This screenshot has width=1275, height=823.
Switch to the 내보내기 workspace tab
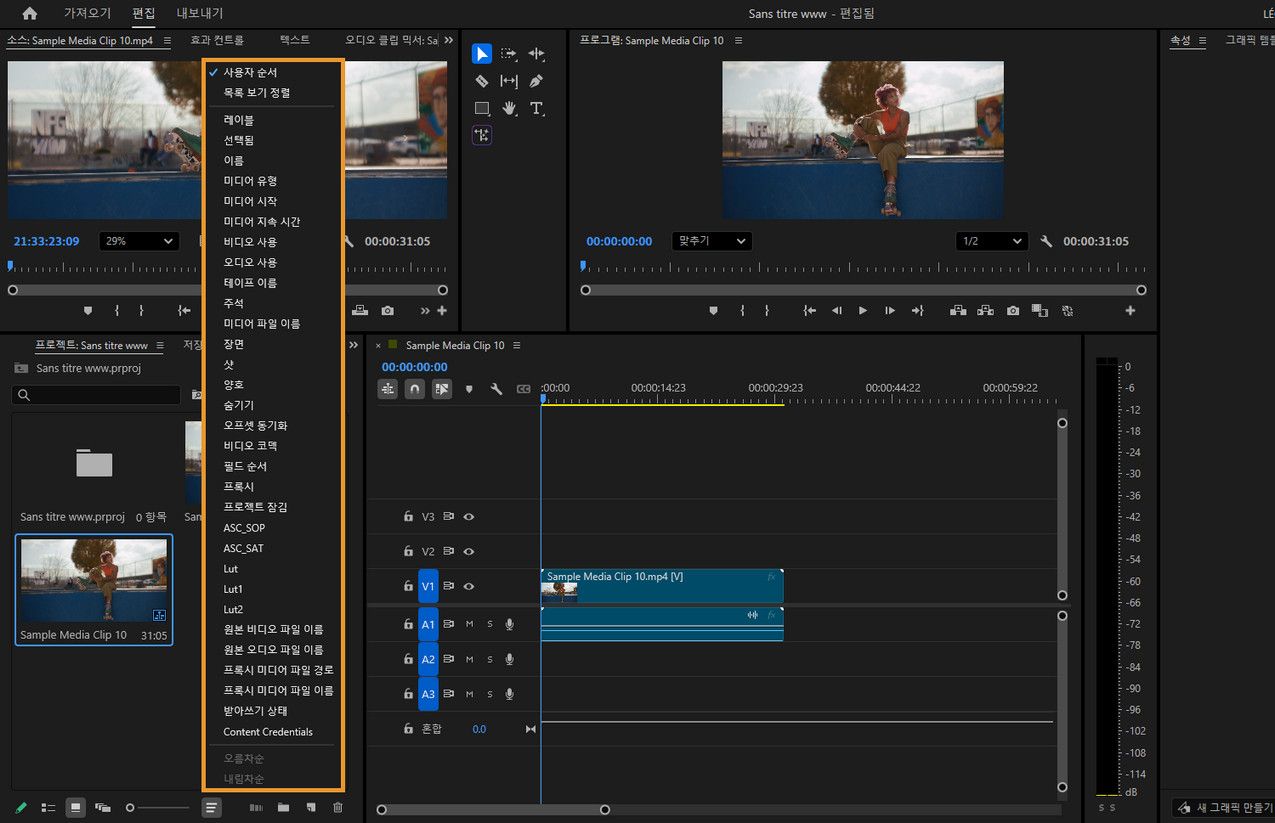tap(200, 14)
